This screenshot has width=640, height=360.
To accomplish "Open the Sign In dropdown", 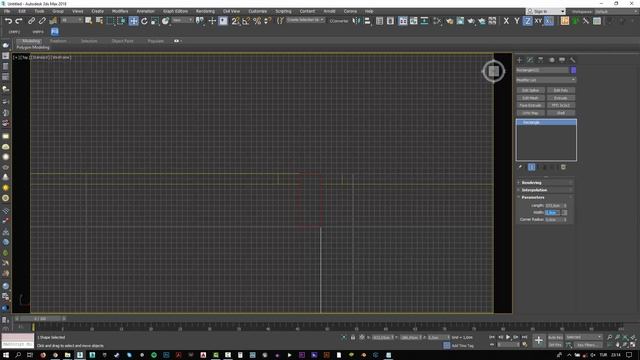I will click(x=546, y=11).
